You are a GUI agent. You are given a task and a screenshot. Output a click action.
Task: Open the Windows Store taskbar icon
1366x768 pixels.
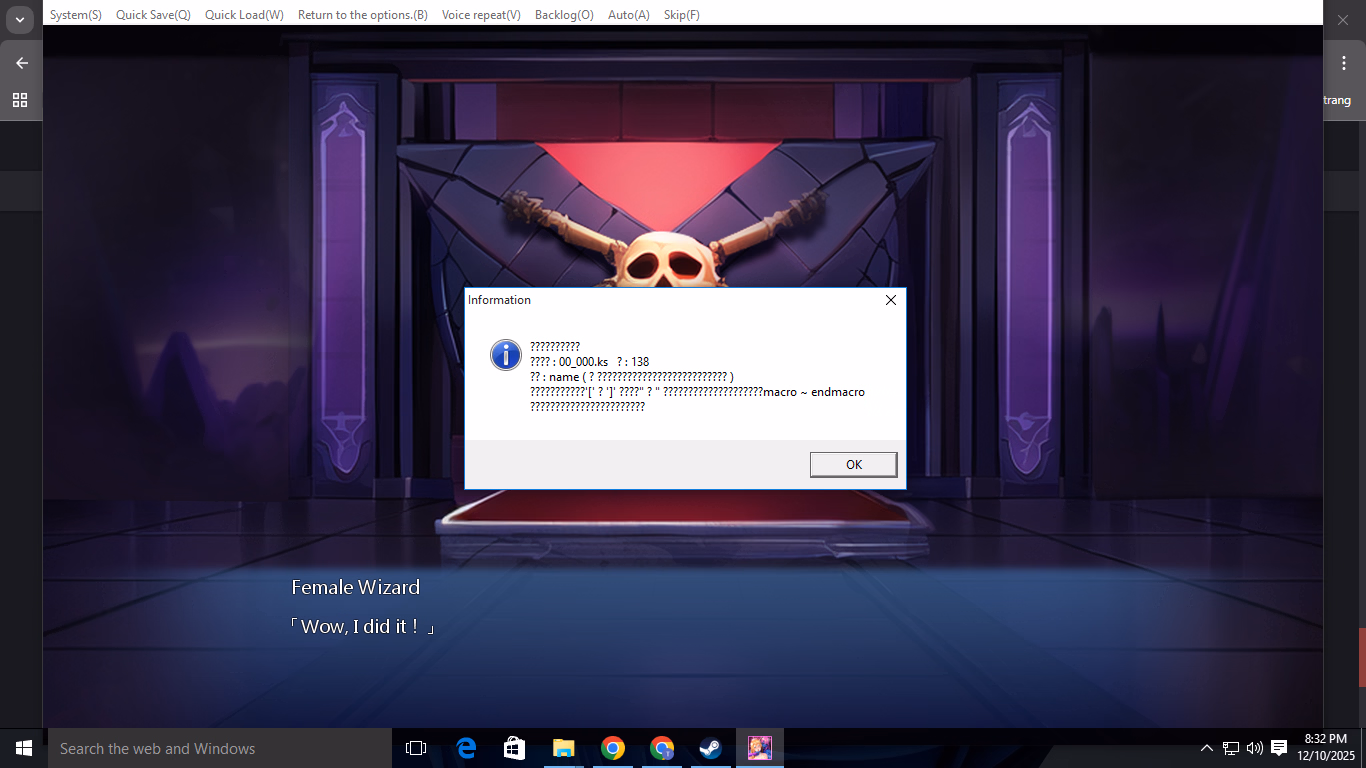point(514,748)
